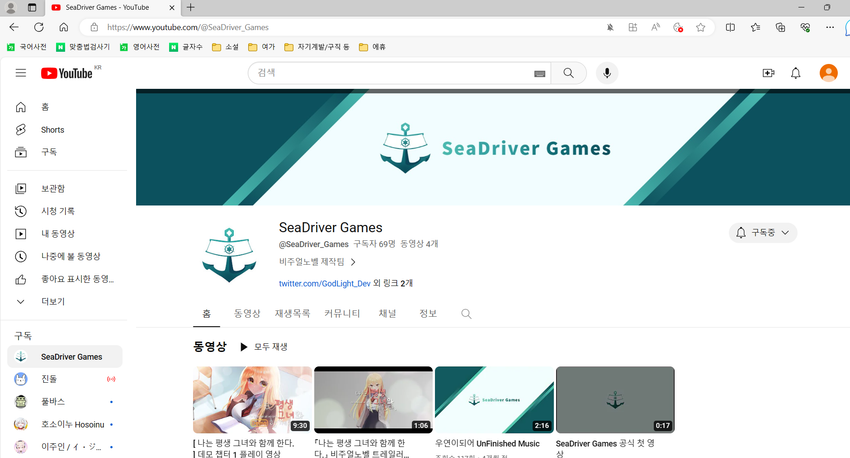This screenshot has width=850, height=458.
Task: Open 호소이누 Hosoinu subscription channel
Action: point(65,424)
